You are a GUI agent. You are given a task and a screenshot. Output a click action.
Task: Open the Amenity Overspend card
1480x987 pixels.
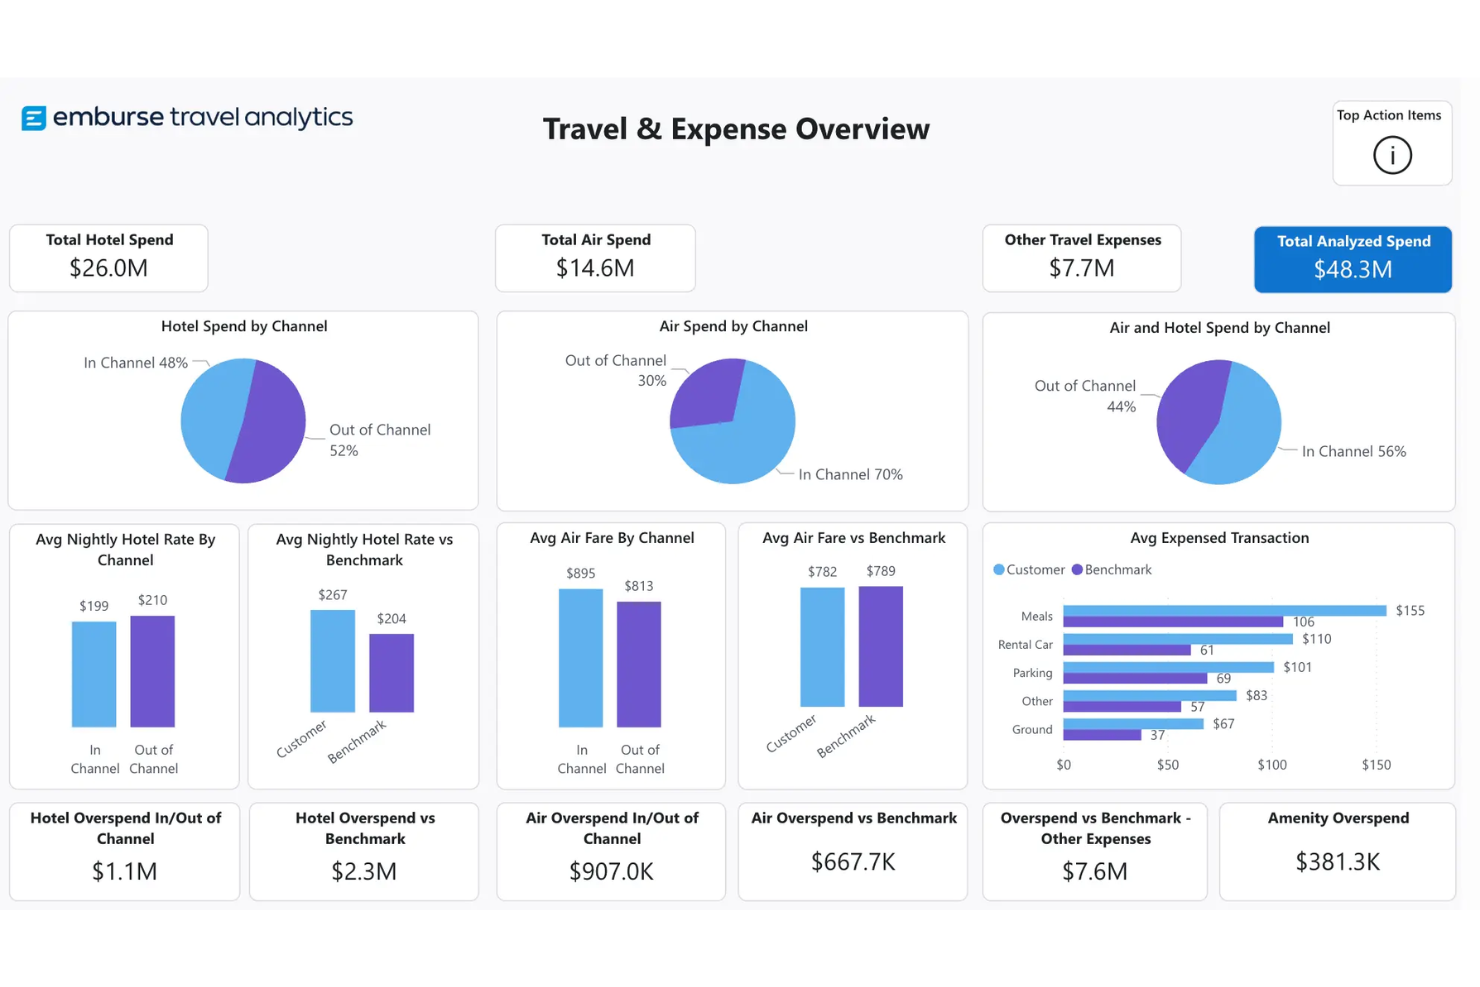(1337, 851)
